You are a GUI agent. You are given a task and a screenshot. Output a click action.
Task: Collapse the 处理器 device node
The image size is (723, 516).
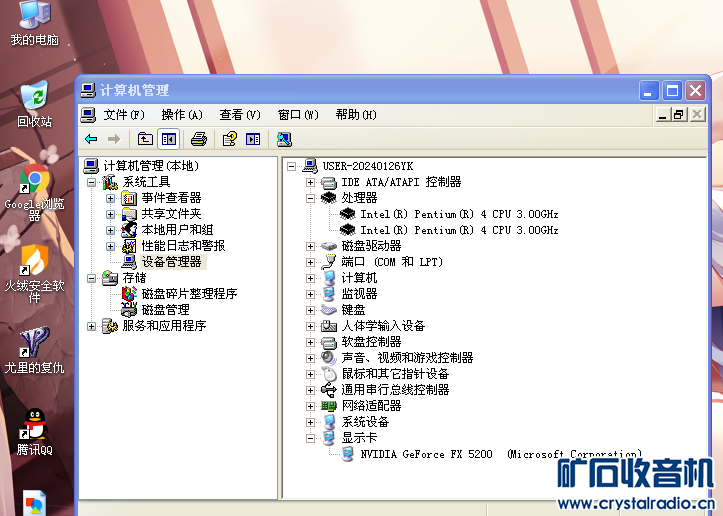[x=310, y=198]
